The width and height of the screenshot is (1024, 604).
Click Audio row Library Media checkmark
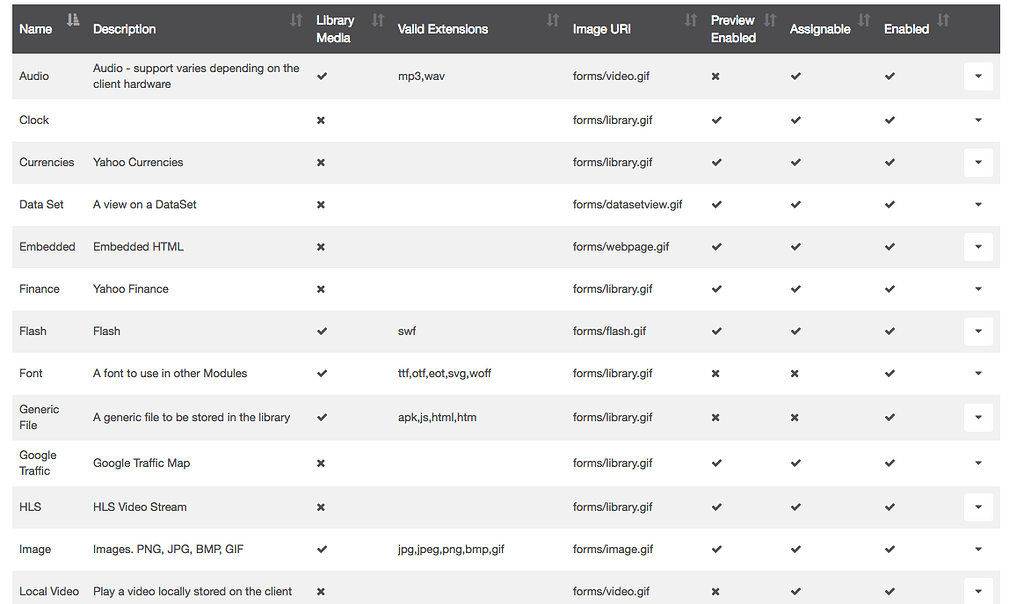click(x=322, y=76)
